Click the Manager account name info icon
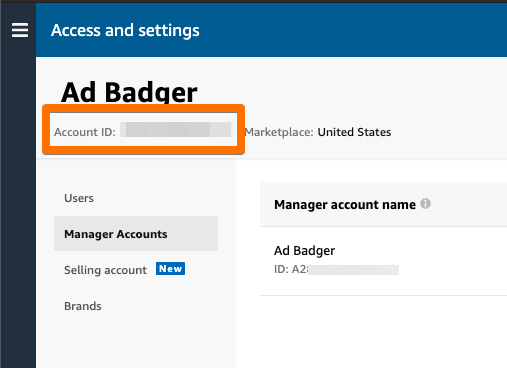The image size is (507, 368). tap(425, 204)
